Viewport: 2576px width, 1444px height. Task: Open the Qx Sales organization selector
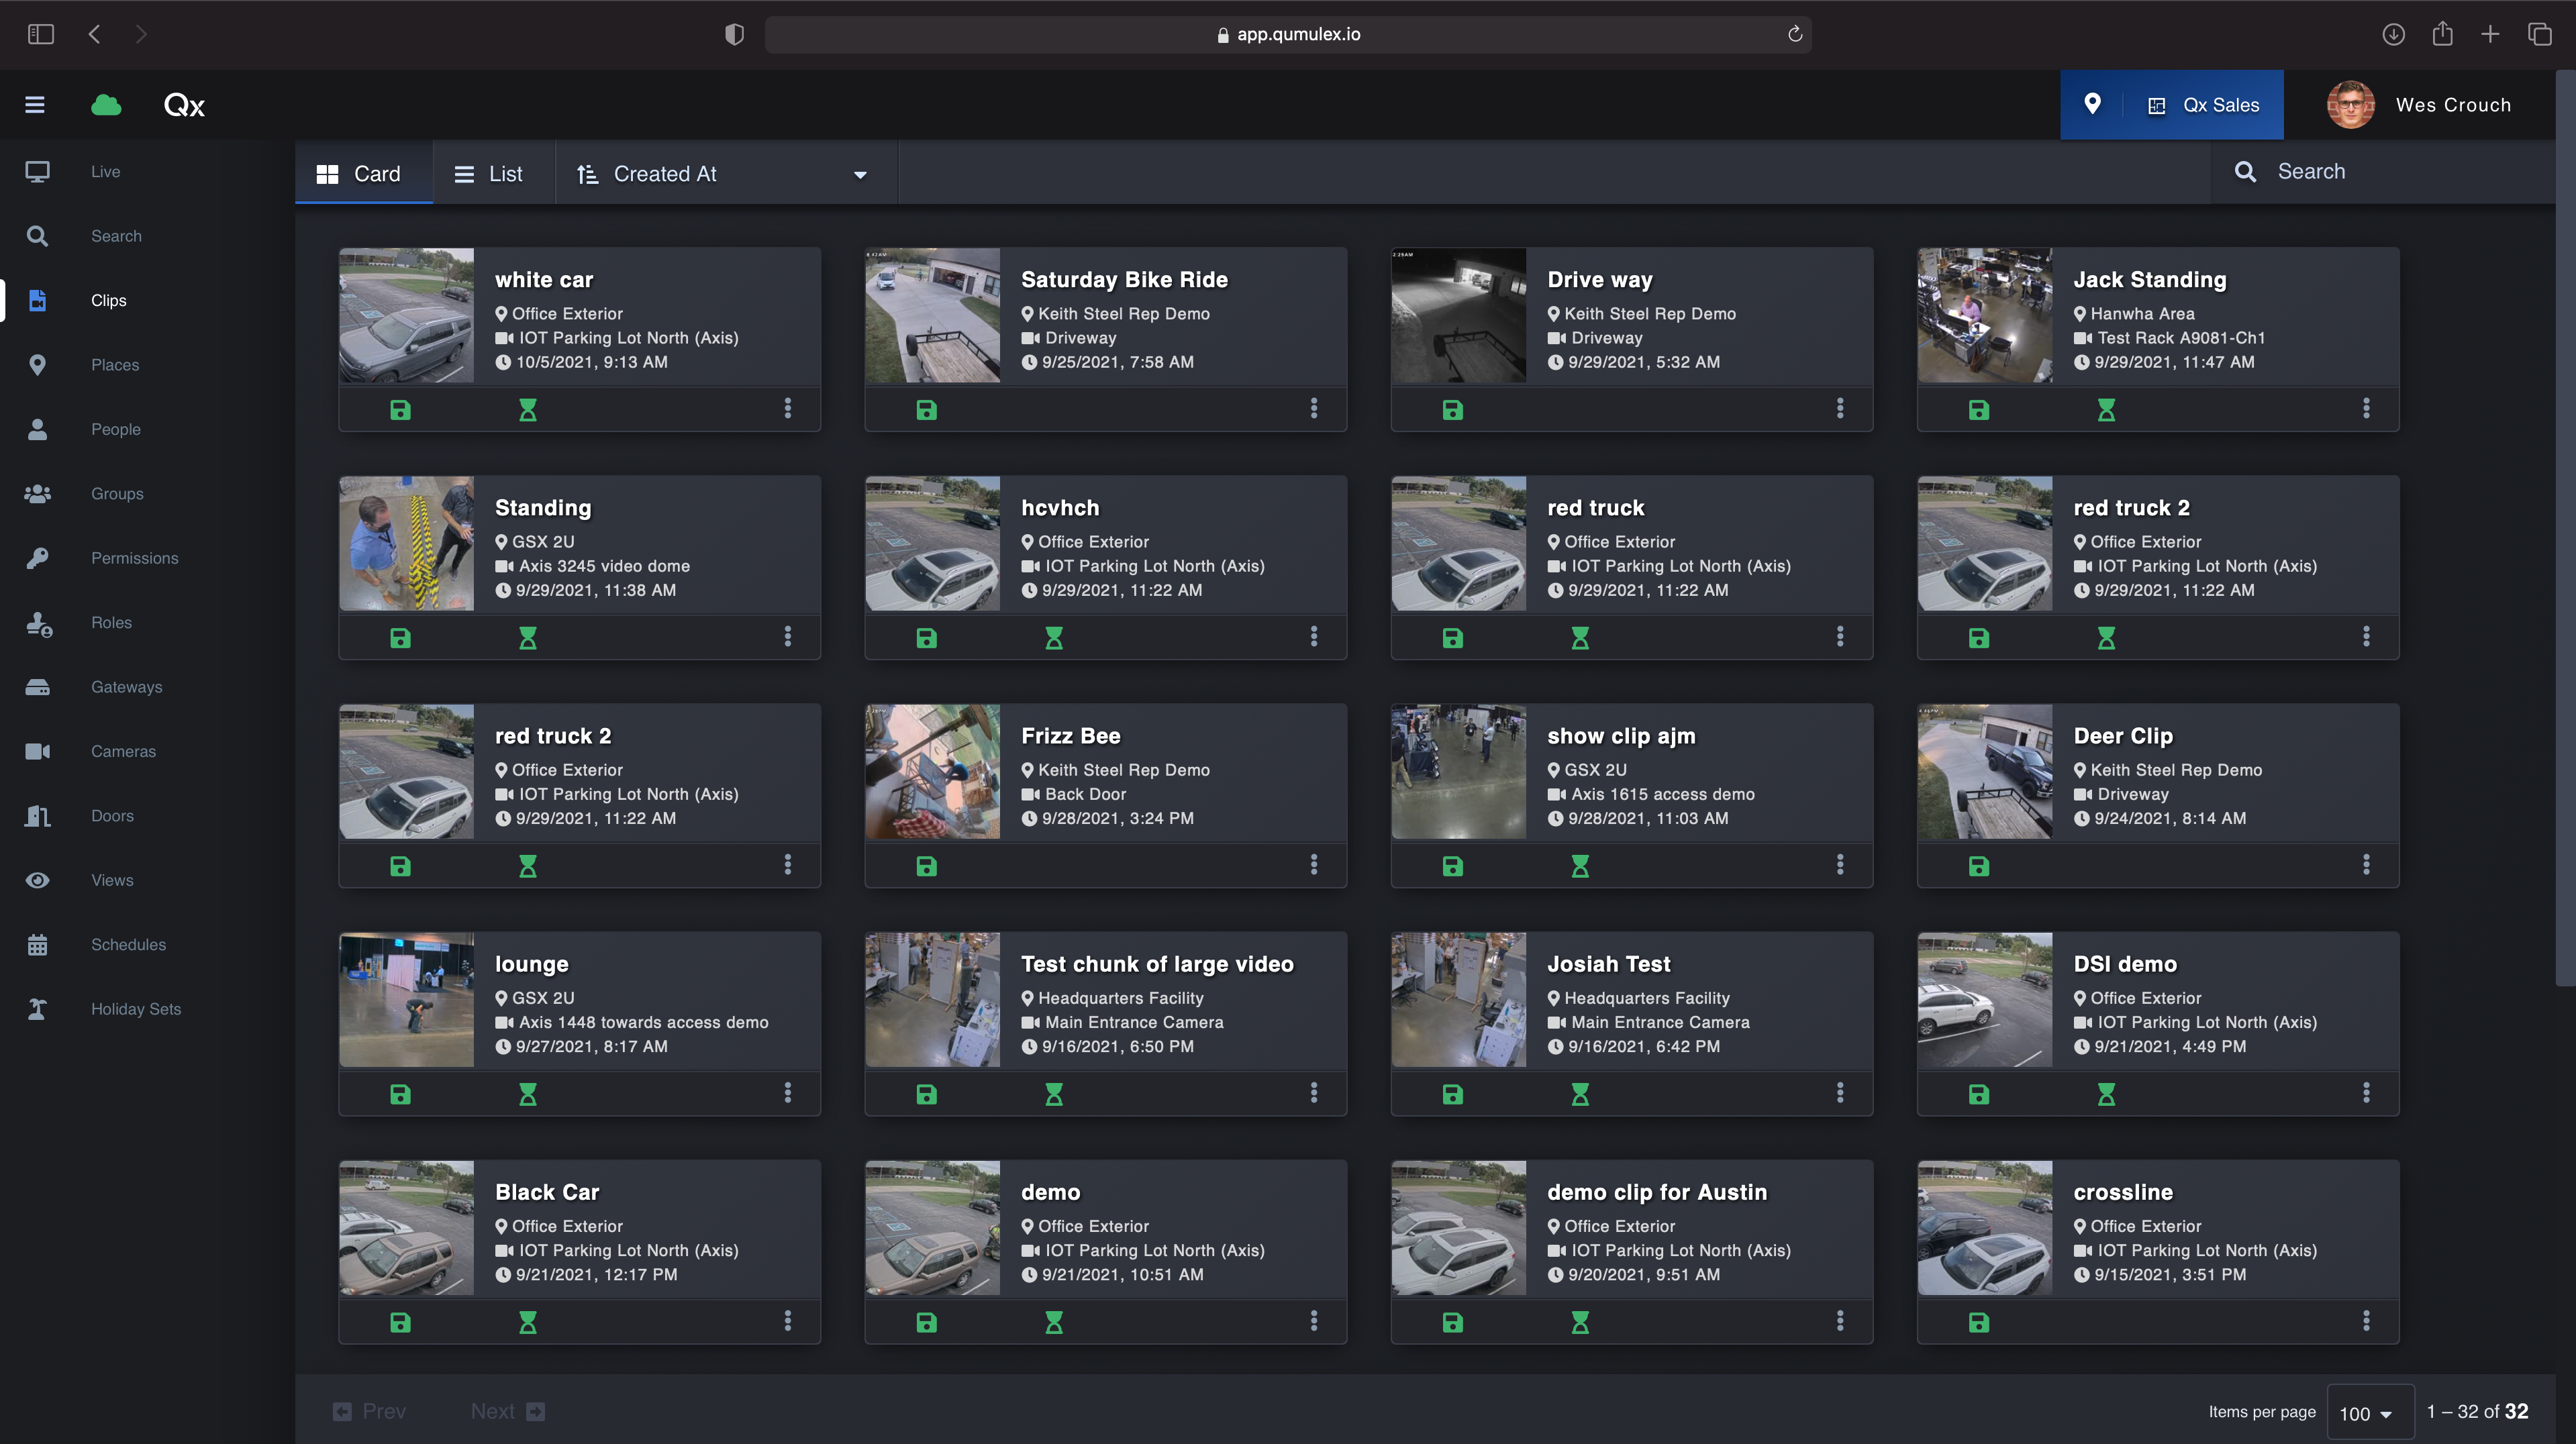click(x=2204, y=105)
